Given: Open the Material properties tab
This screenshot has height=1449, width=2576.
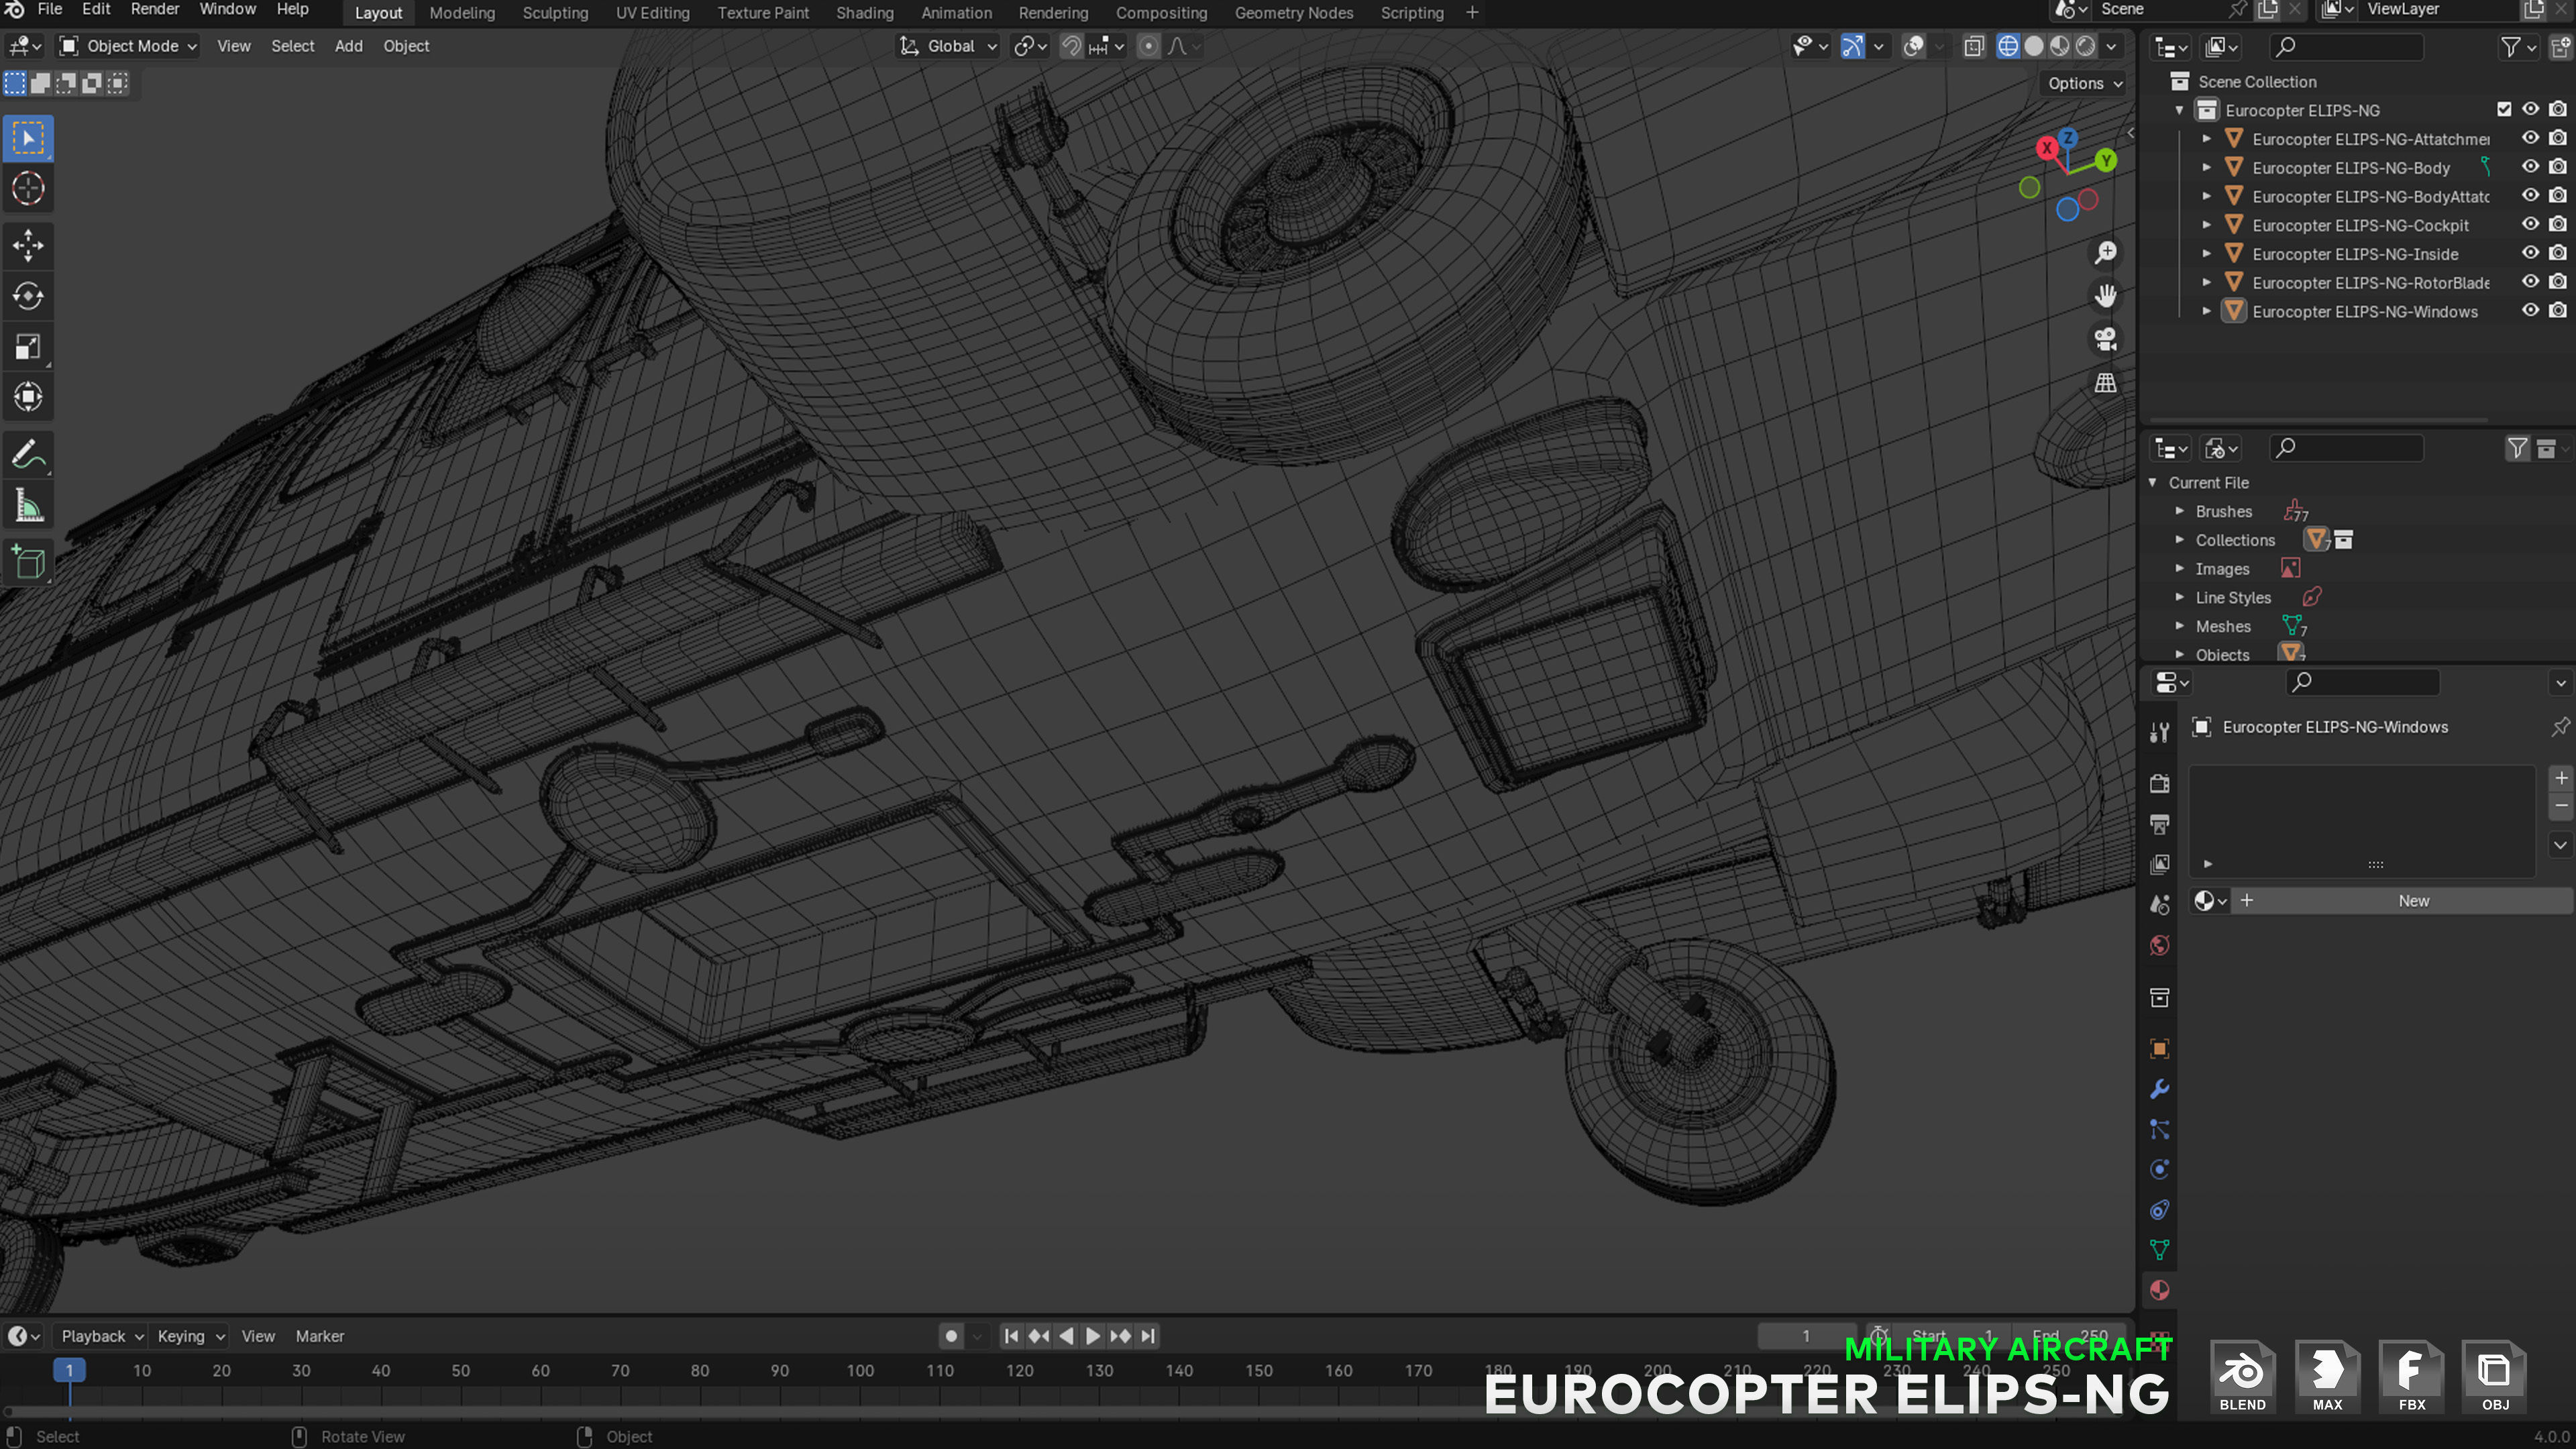Looking at the screenshot, I should coord(2160,1291).
